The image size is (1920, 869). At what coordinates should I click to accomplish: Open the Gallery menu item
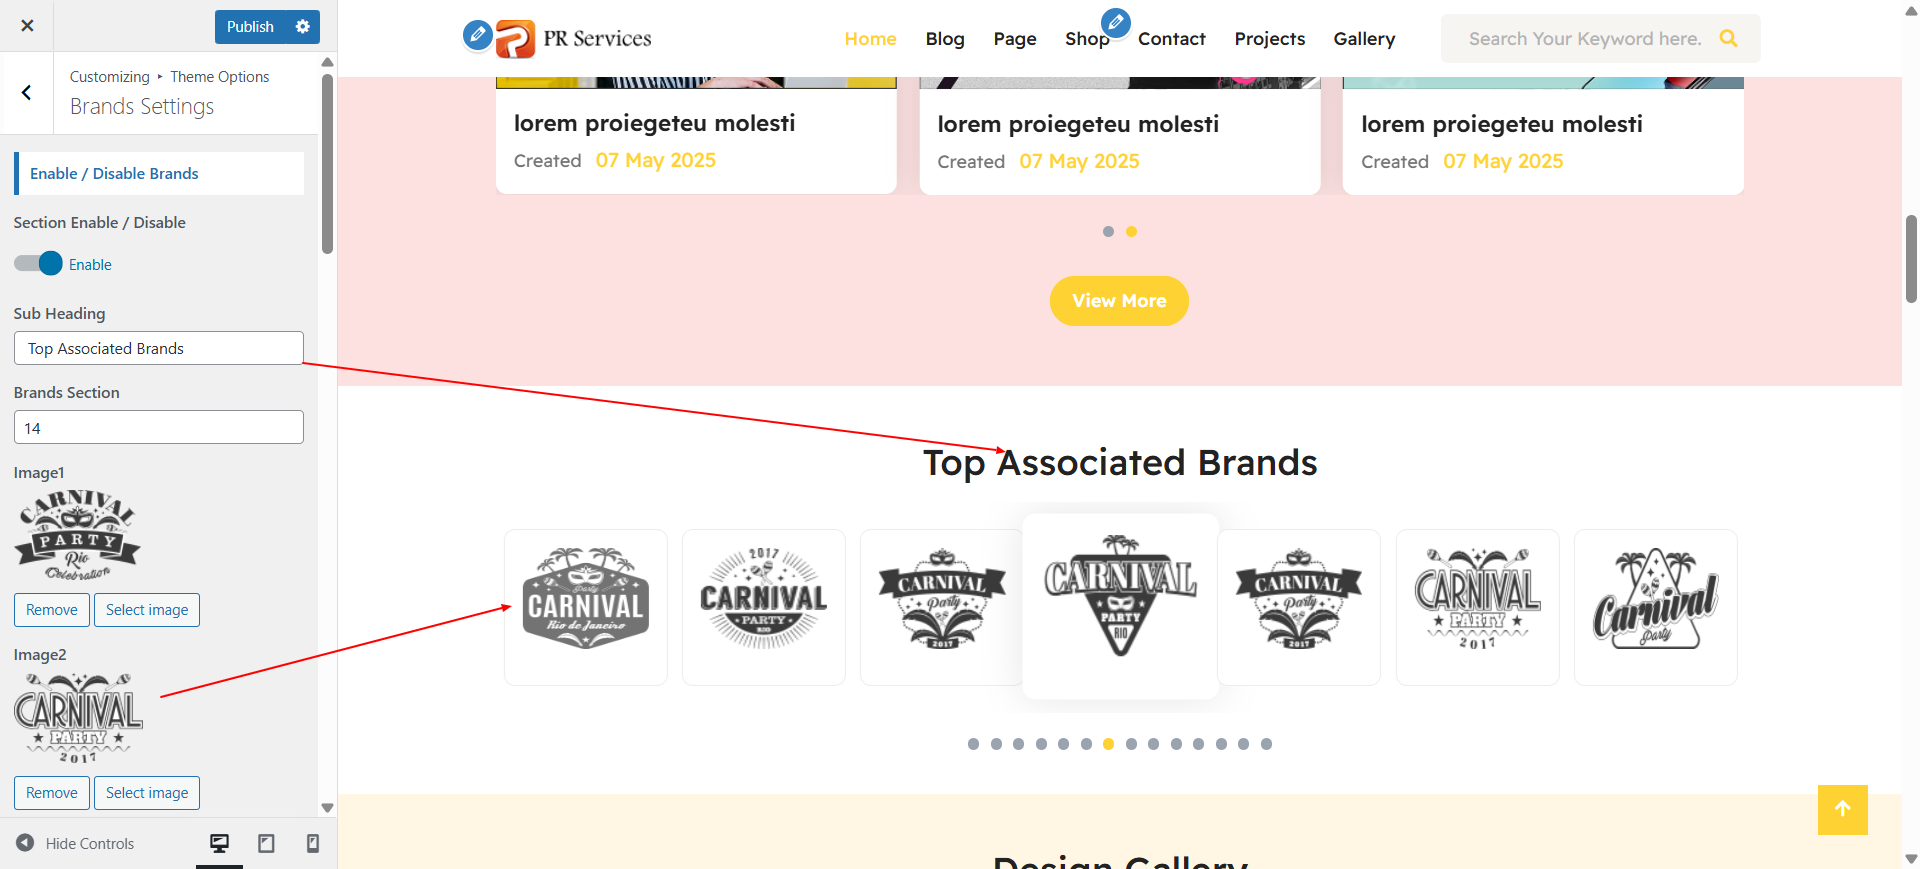[x=1364, y=39]
